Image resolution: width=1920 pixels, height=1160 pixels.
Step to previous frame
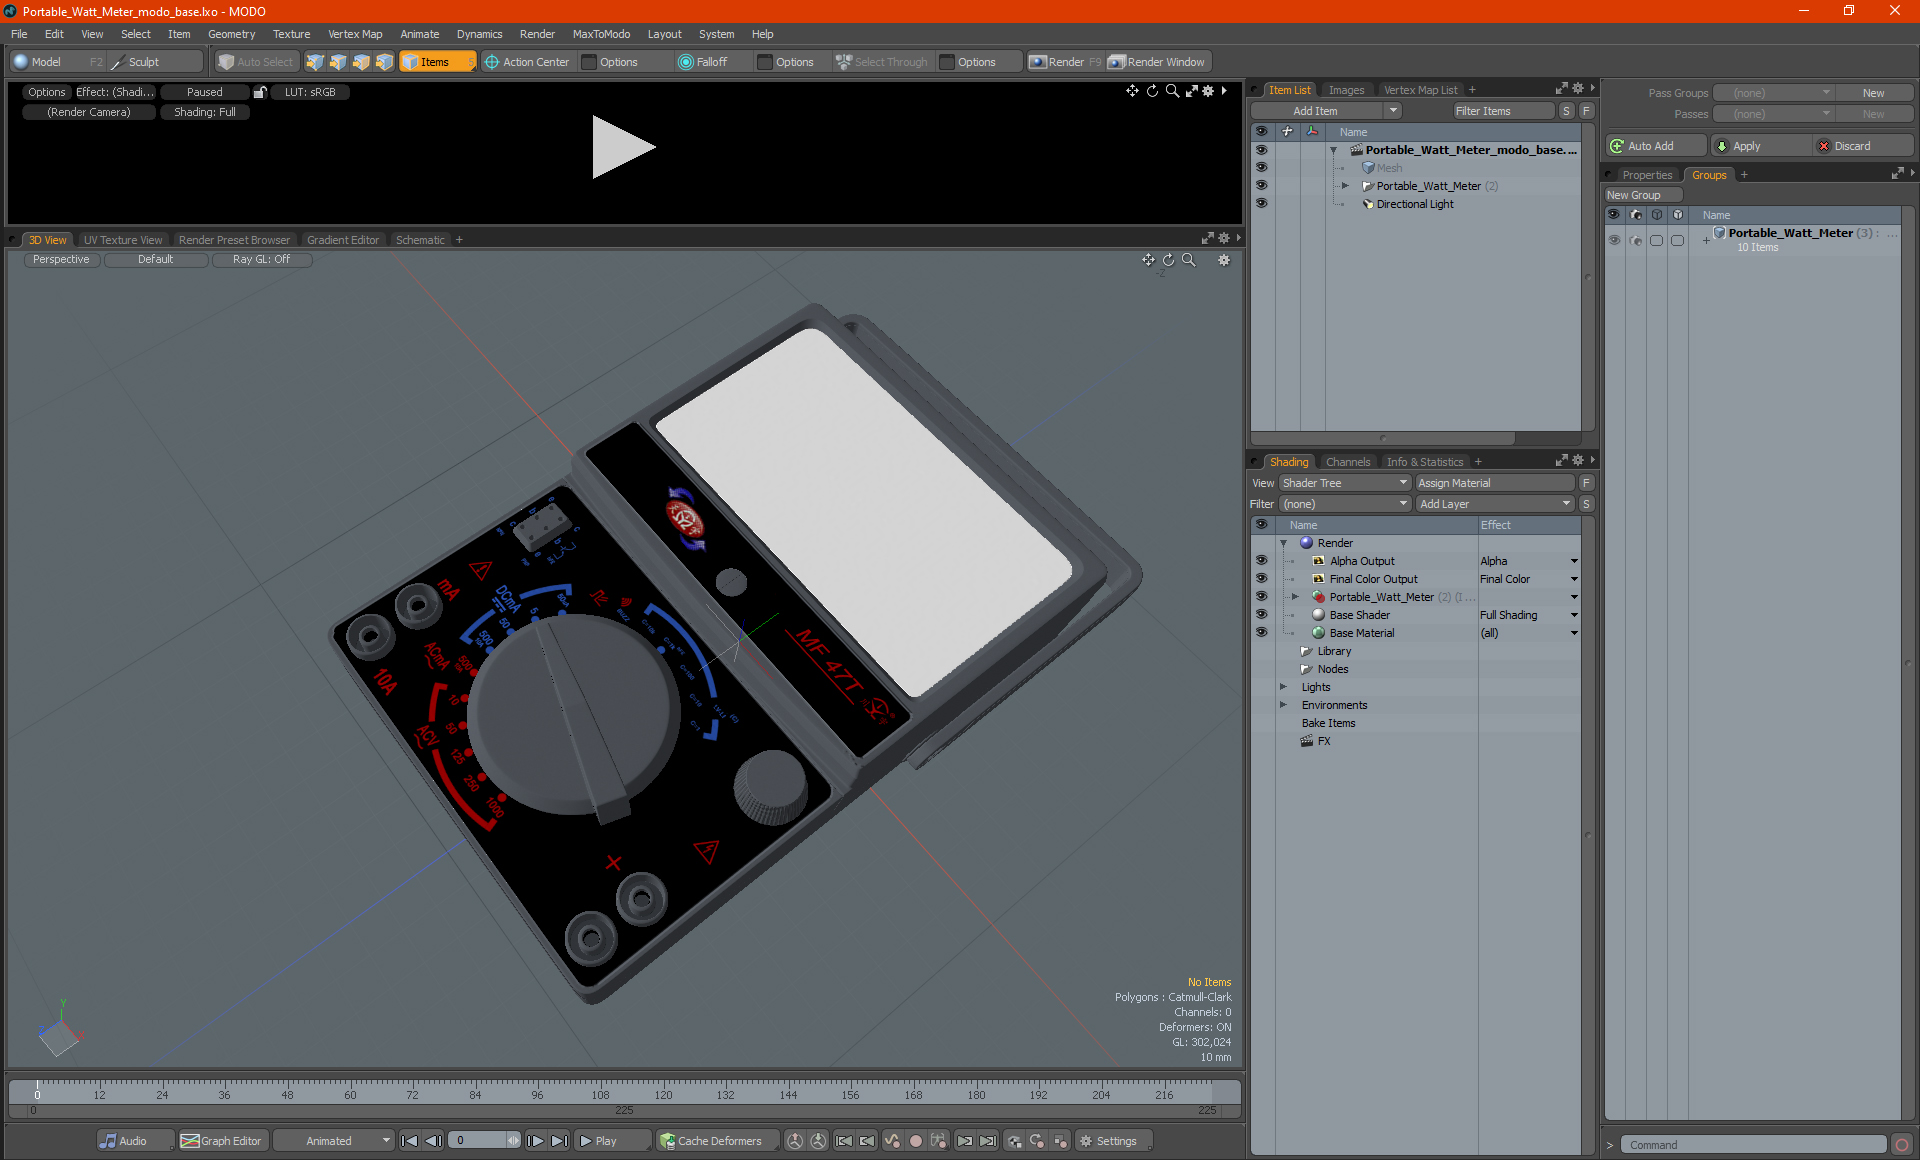point(433,1141)
